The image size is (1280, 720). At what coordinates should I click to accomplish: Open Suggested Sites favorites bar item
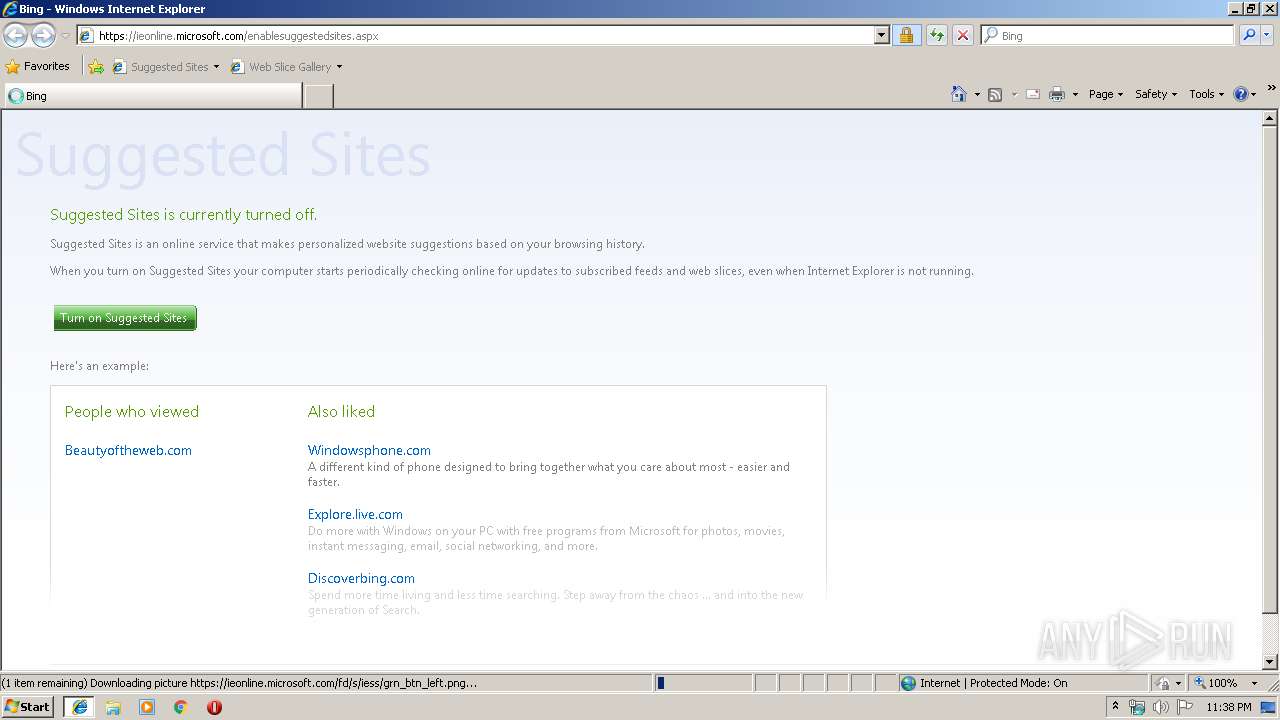pos(165,67)
